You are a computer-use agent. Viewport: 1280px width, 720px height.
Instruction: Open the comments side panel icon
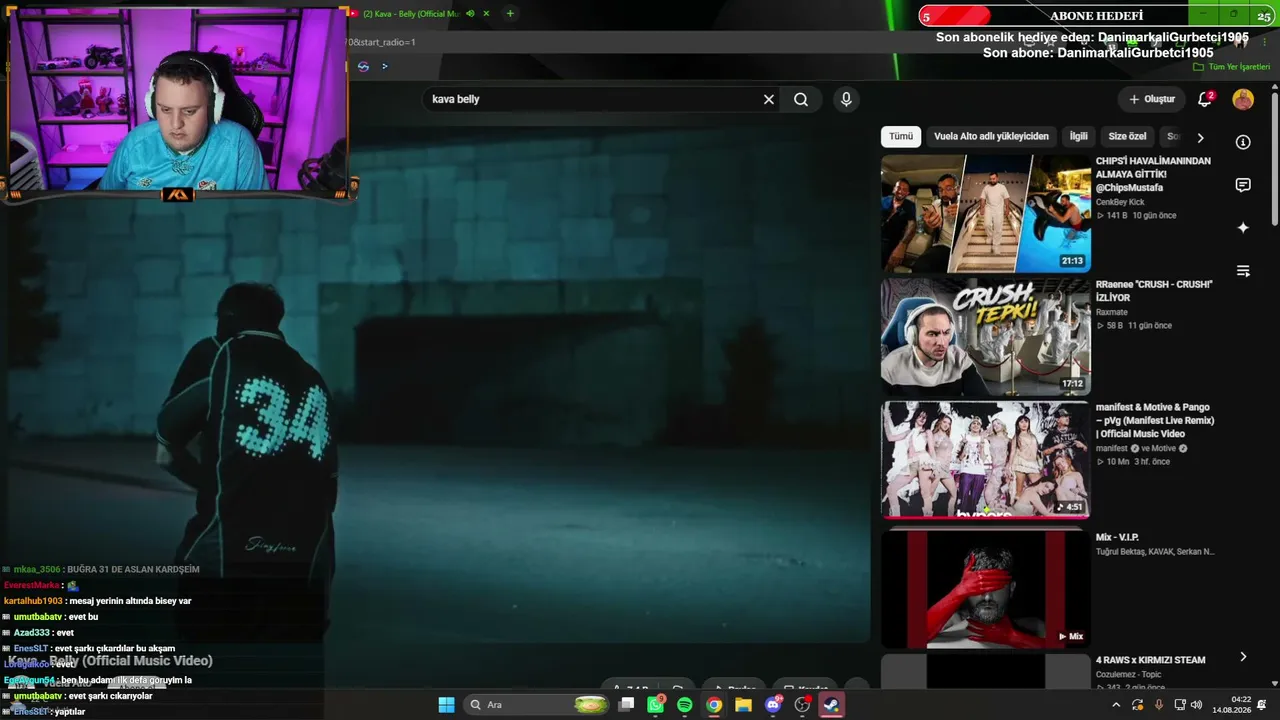1243,185
